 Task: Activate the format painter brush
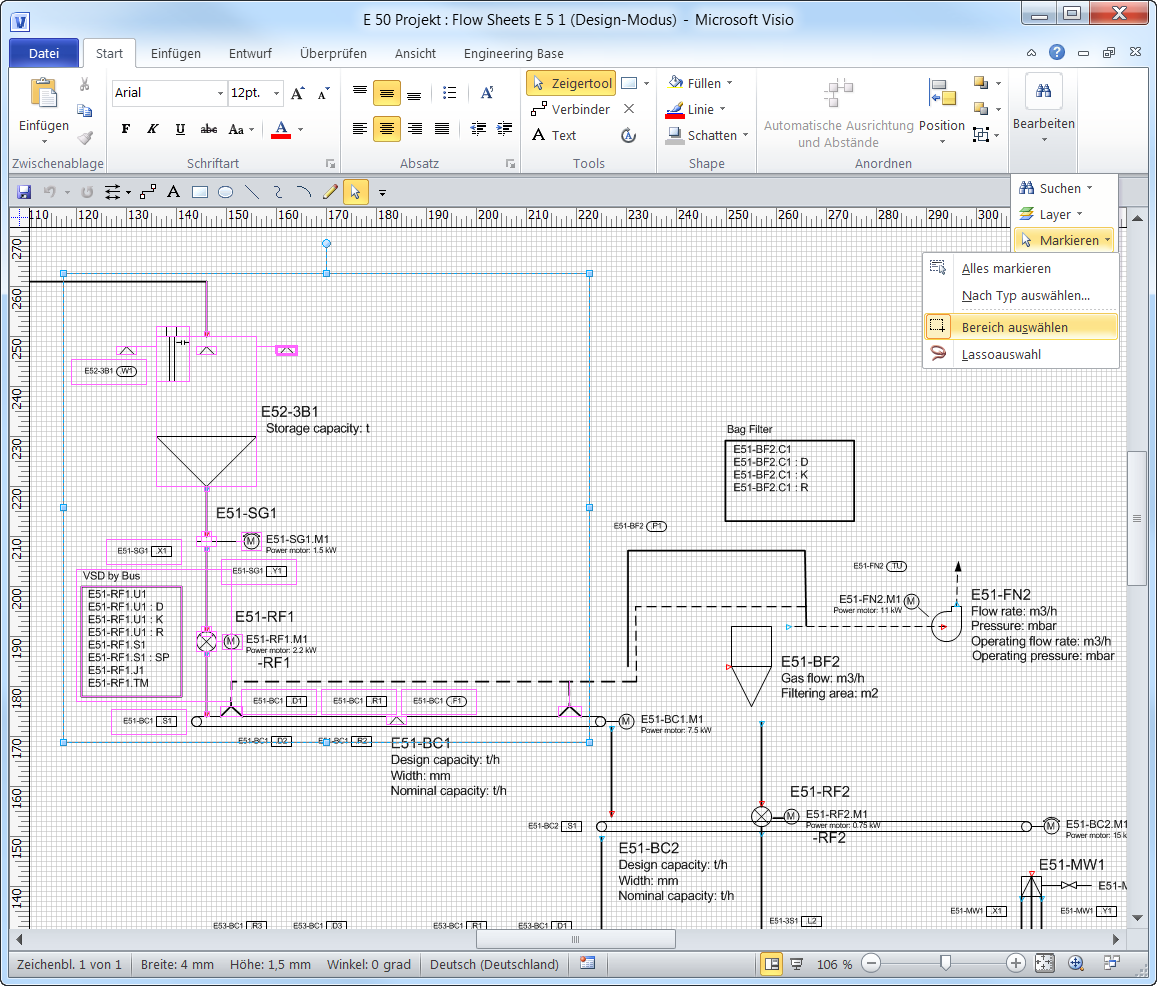pyautogui.click(x=85, y=137)
